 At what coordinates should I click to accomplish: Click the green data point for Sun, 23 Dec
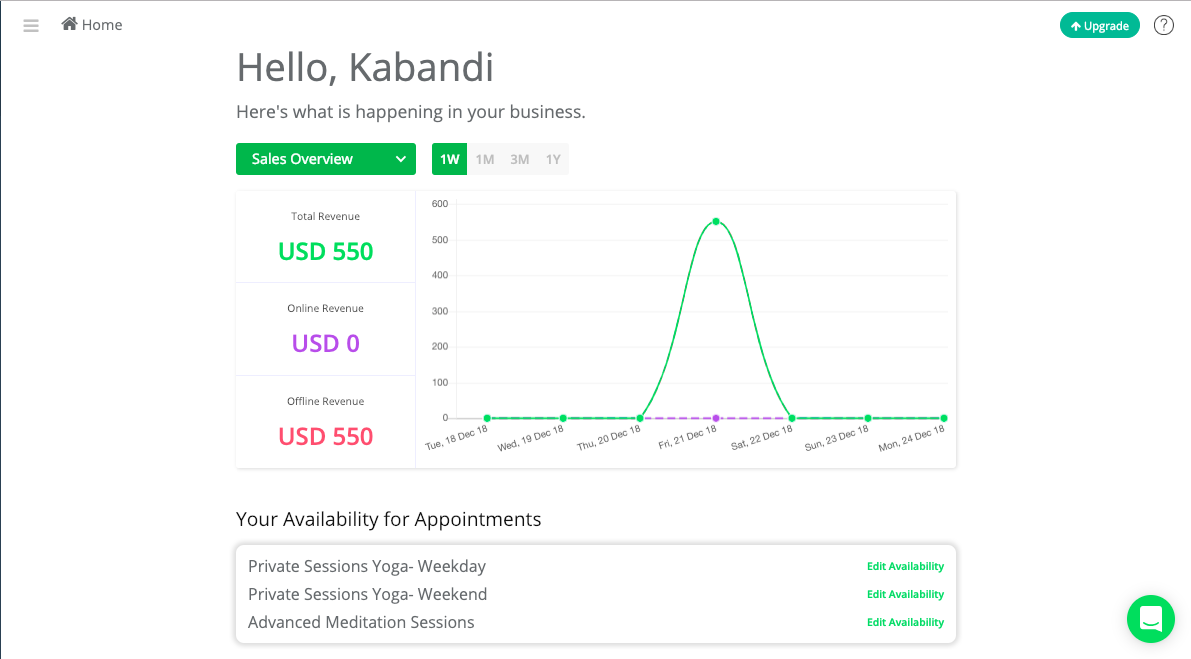(x=867, y=418)
